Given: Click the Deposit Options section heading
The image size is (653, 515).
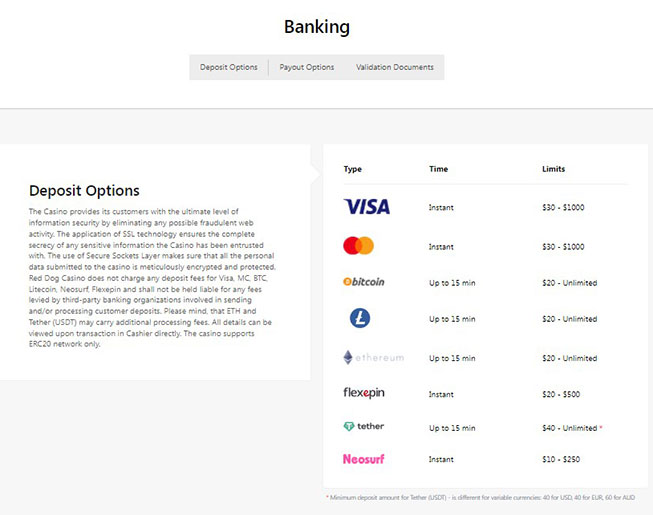Looking at the screenshot, I should click(84, 190).
